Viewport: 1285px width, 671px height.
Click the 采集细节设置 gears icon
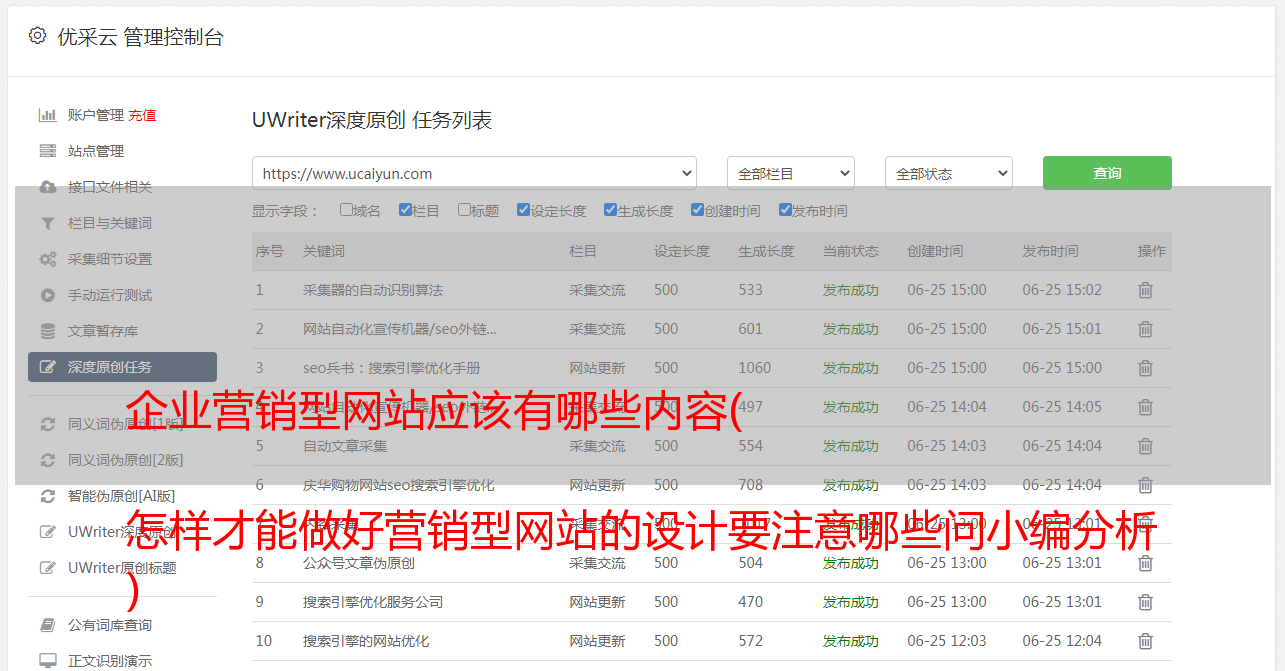47,259
